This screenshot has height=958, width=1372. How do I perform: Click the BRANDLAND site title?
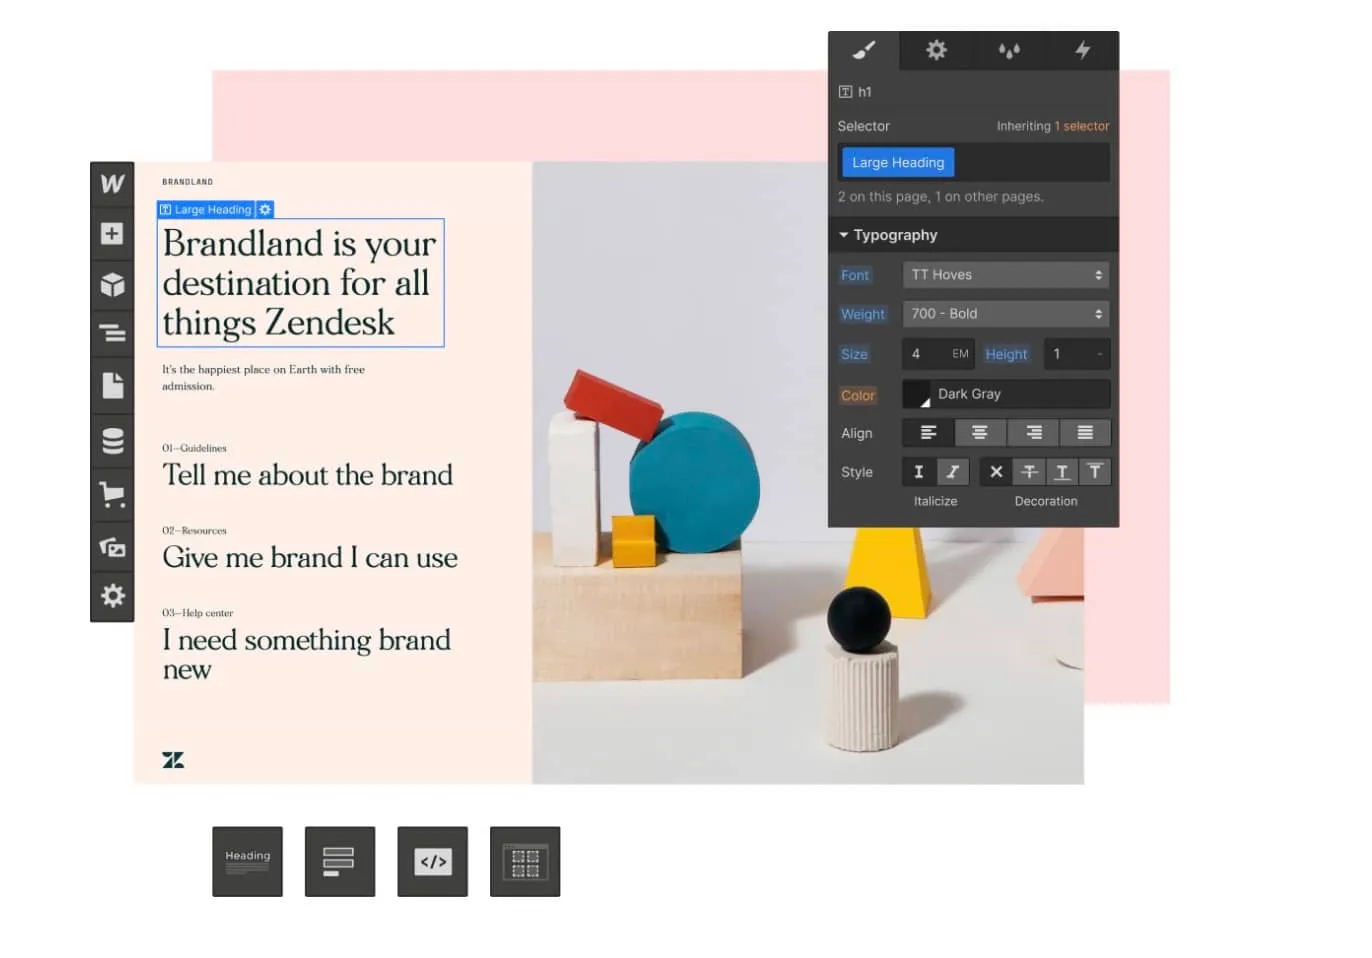tap(187, 182)
